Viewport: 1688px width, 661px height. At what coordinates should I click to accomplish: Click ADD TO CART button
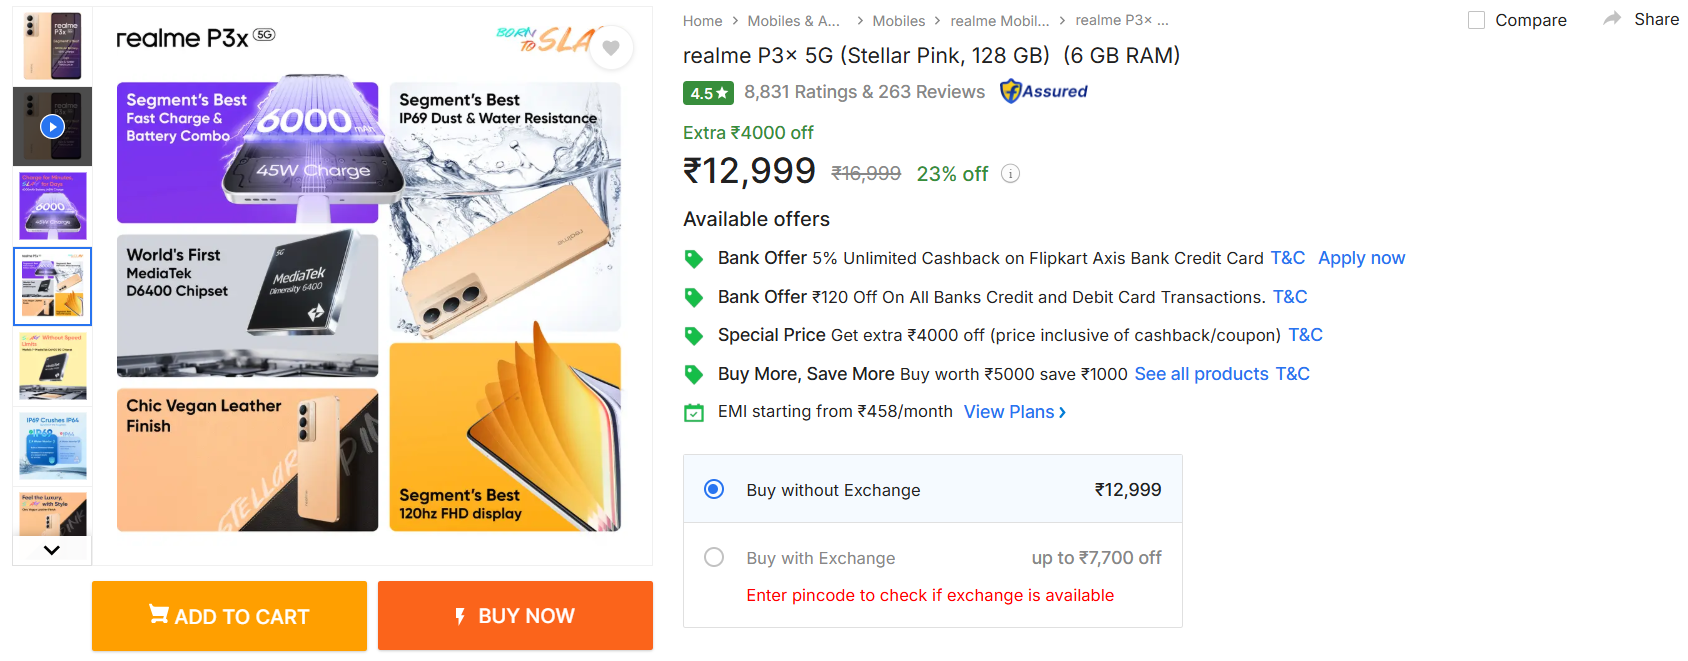pyautogui.click(x=229, y=616)
